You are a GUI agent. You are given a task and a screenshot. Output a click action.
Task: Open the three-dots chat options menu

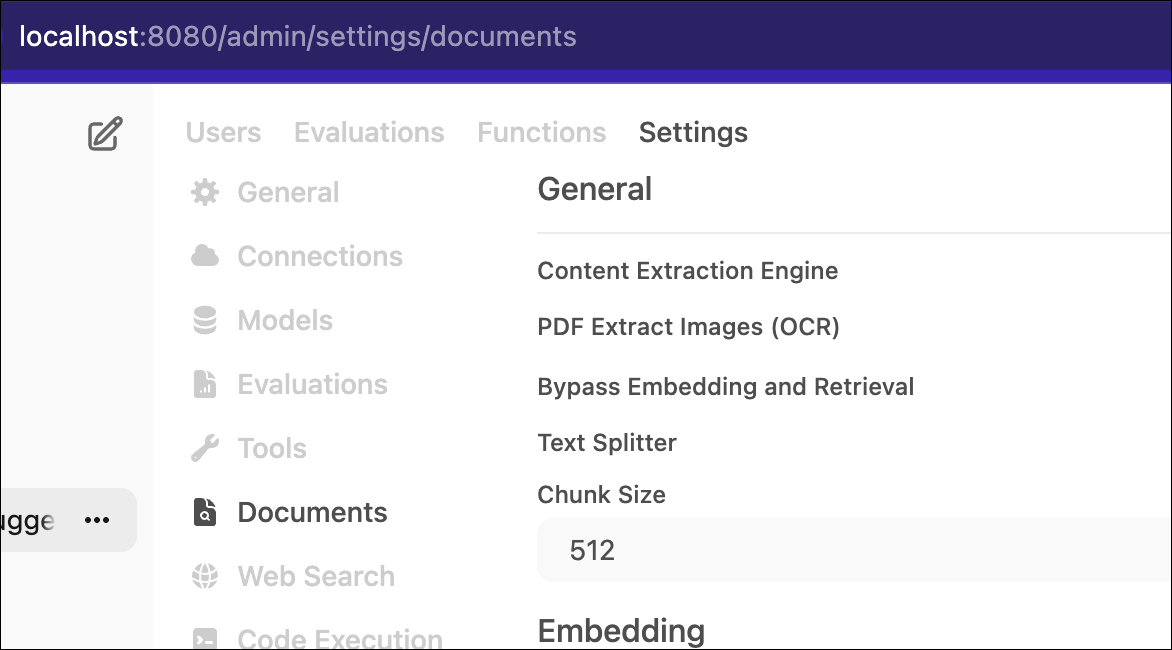97,520
